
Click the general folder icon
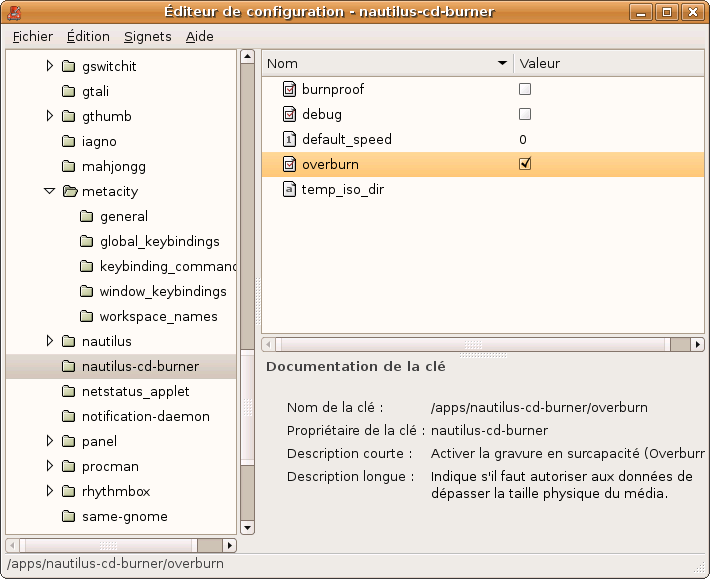pyautogui.click(x=86, y=216)
